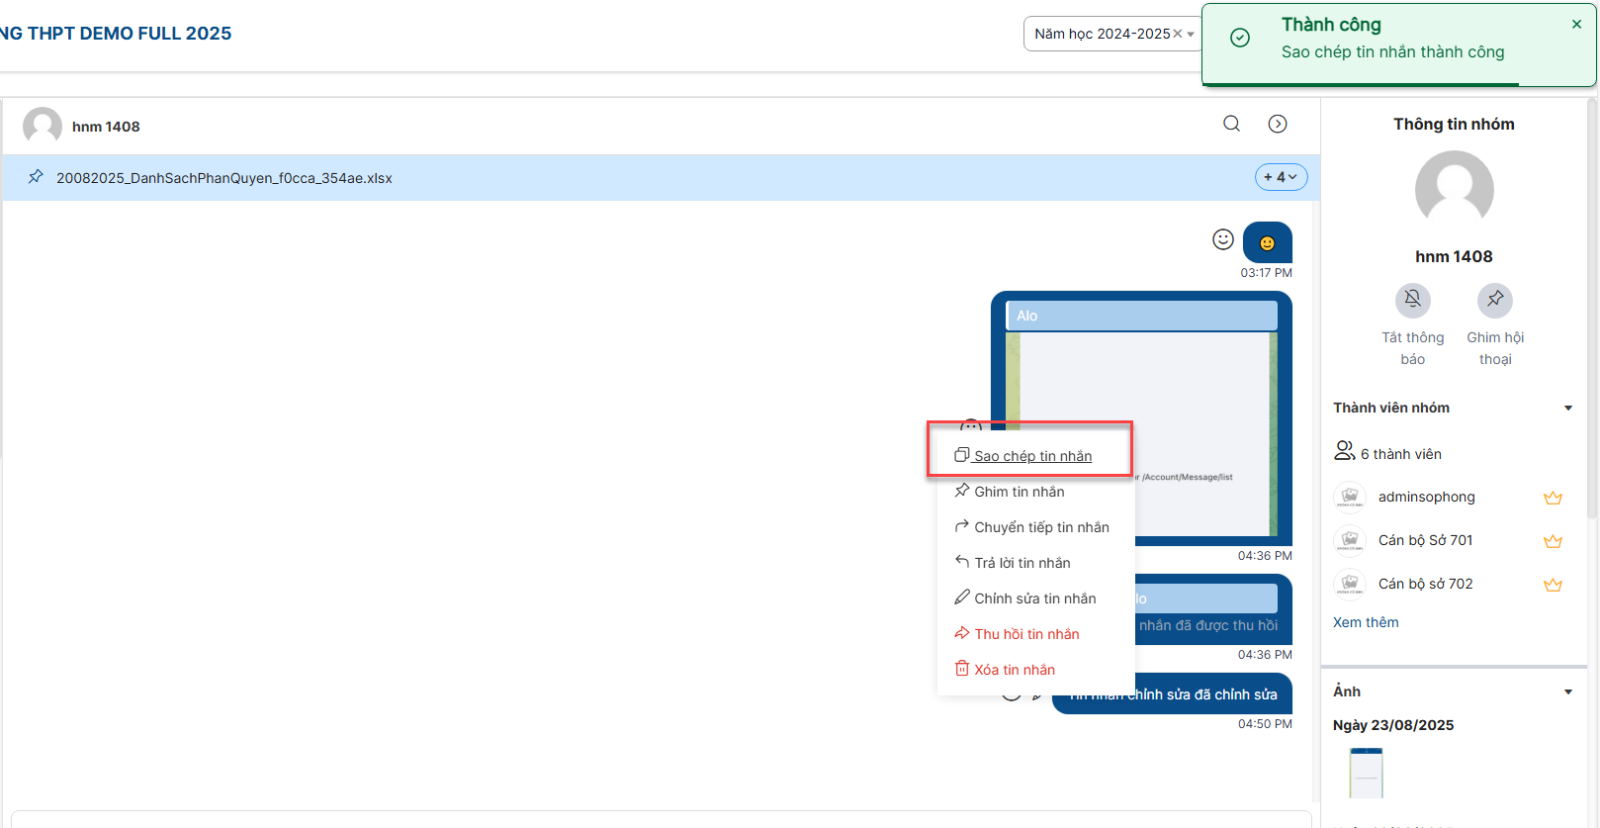Open the image thumbnail dated 23/08/2025
The image size is (1600, 828).
coord(1365,773)
